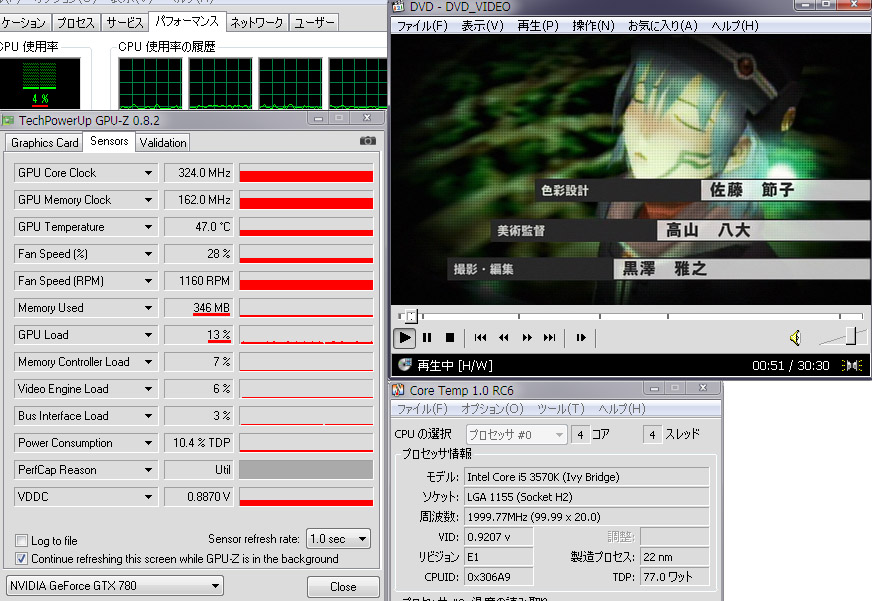Image resolution: width=872 pixels, height=601 pixels.
Task: Open the サービス tab in Task Manager
Action: [125, 23]
